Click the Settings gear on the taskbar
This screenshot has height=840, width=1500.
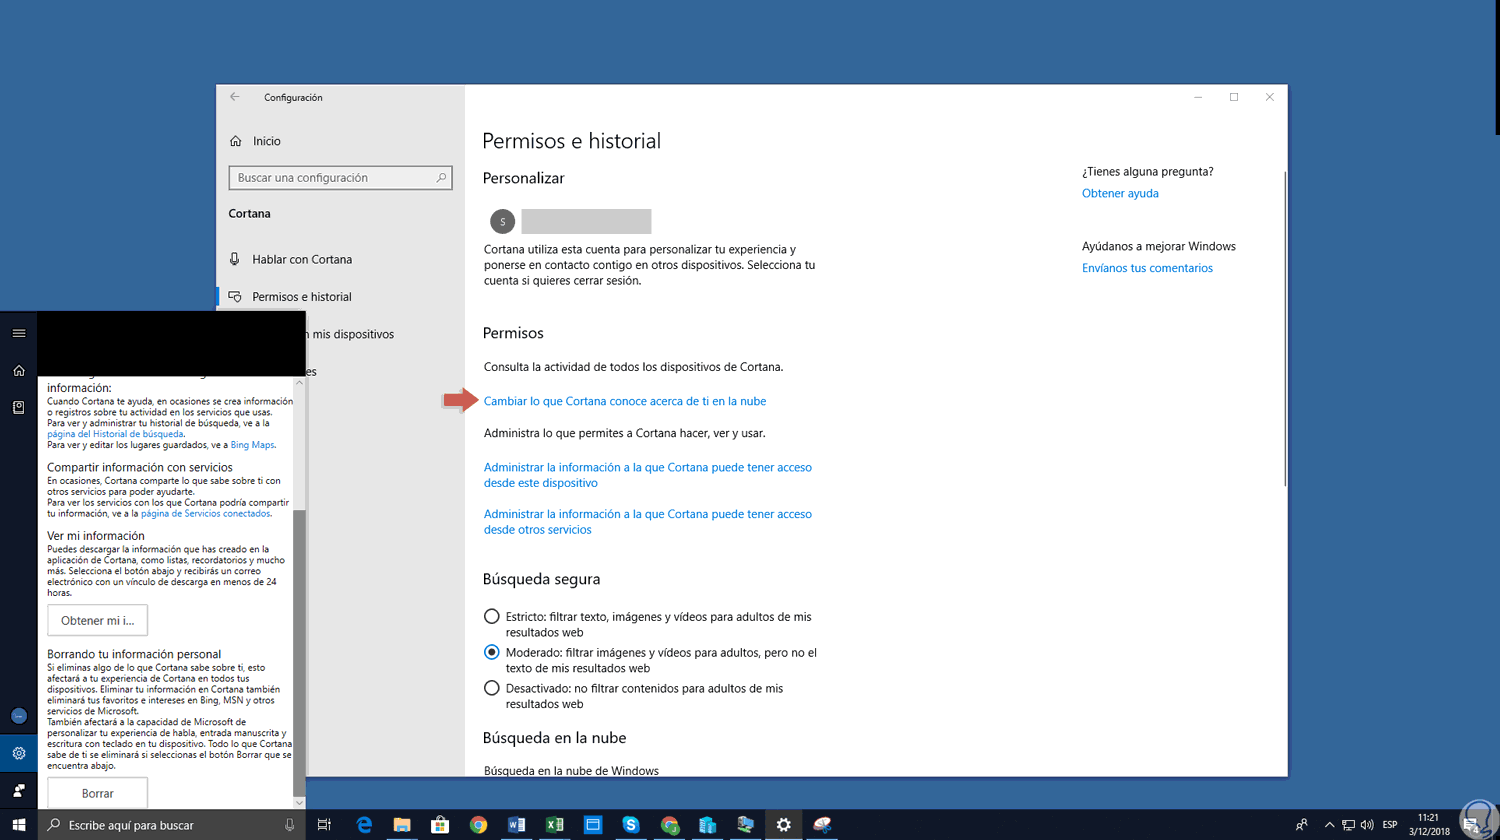[784, 825]
